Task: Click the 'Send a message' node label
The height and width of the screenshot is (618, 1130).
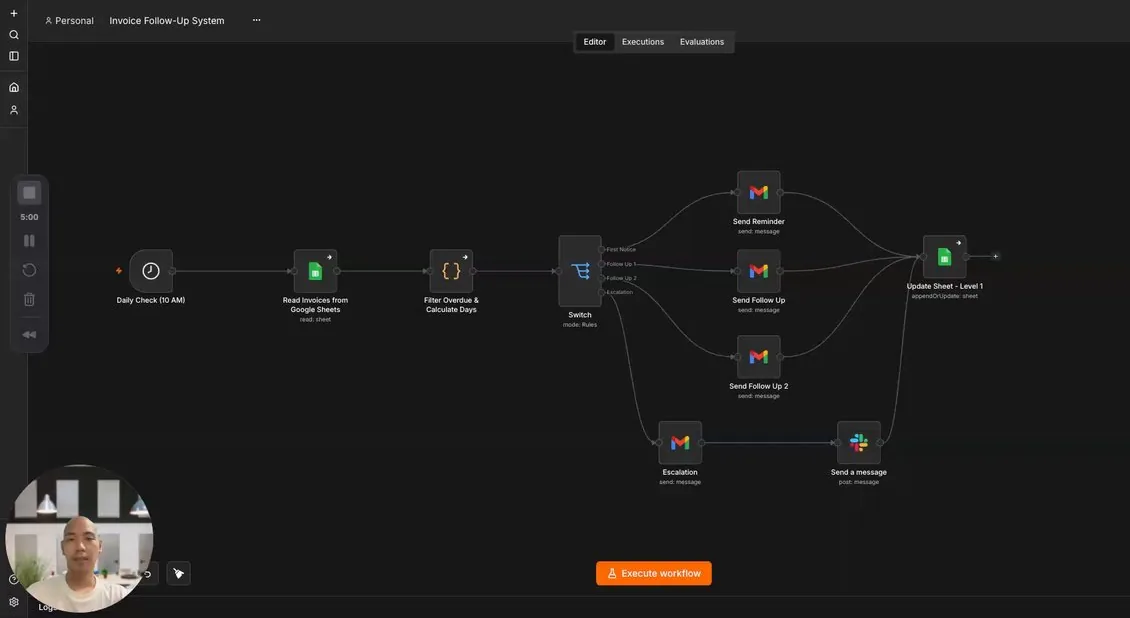Action: pyautogui.click(x=859, y=473)
